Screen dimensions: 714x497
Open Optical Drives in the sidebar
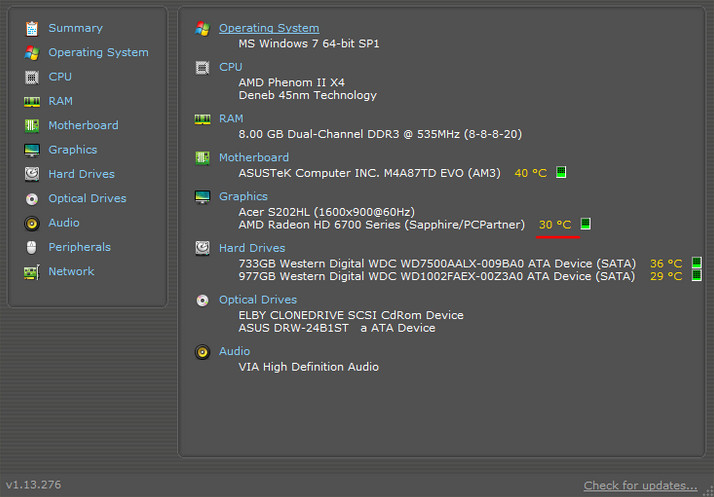(x=87, y=199)
